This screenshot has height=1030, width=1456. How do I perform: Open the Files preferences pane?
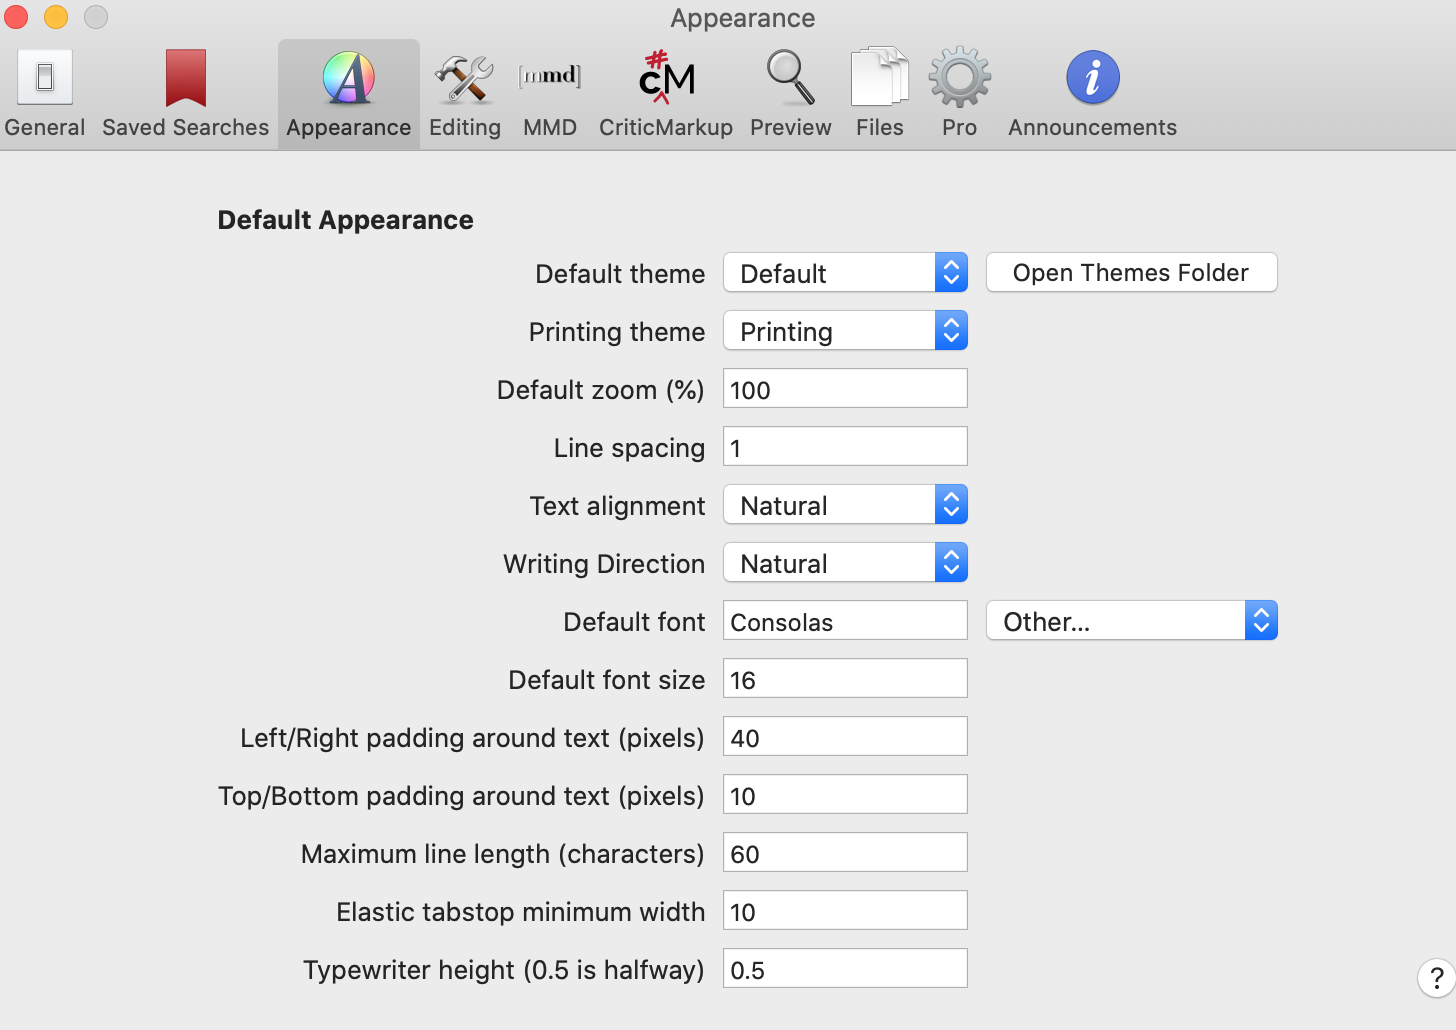880,94
